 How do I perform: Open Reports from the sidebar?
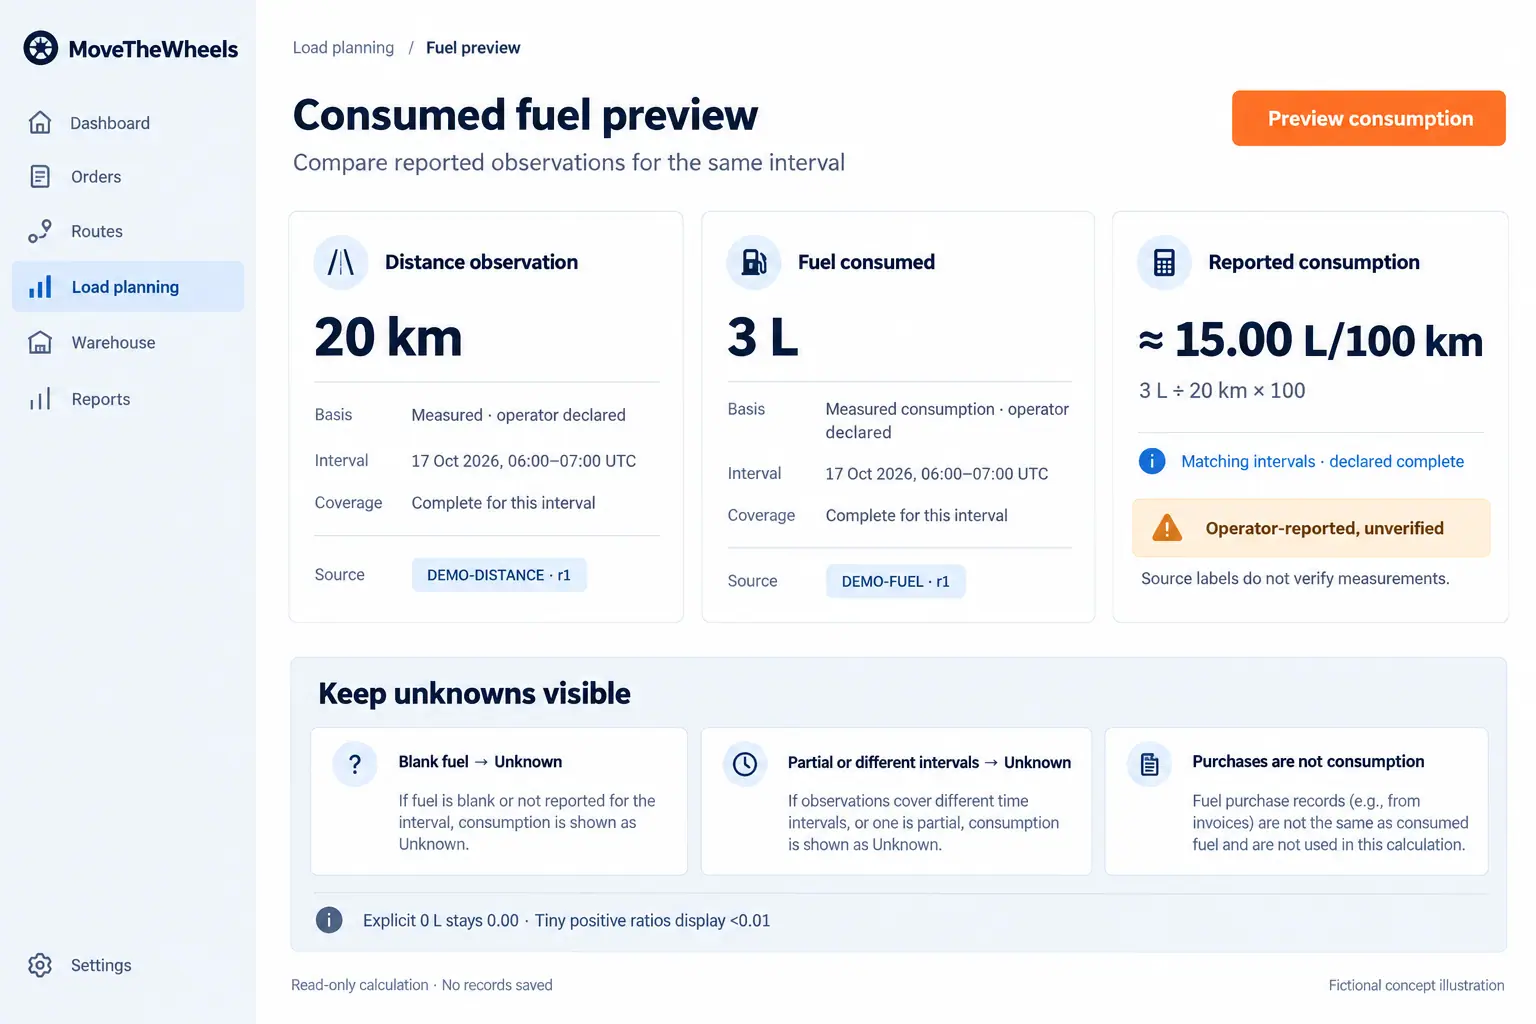coord(128,399)
